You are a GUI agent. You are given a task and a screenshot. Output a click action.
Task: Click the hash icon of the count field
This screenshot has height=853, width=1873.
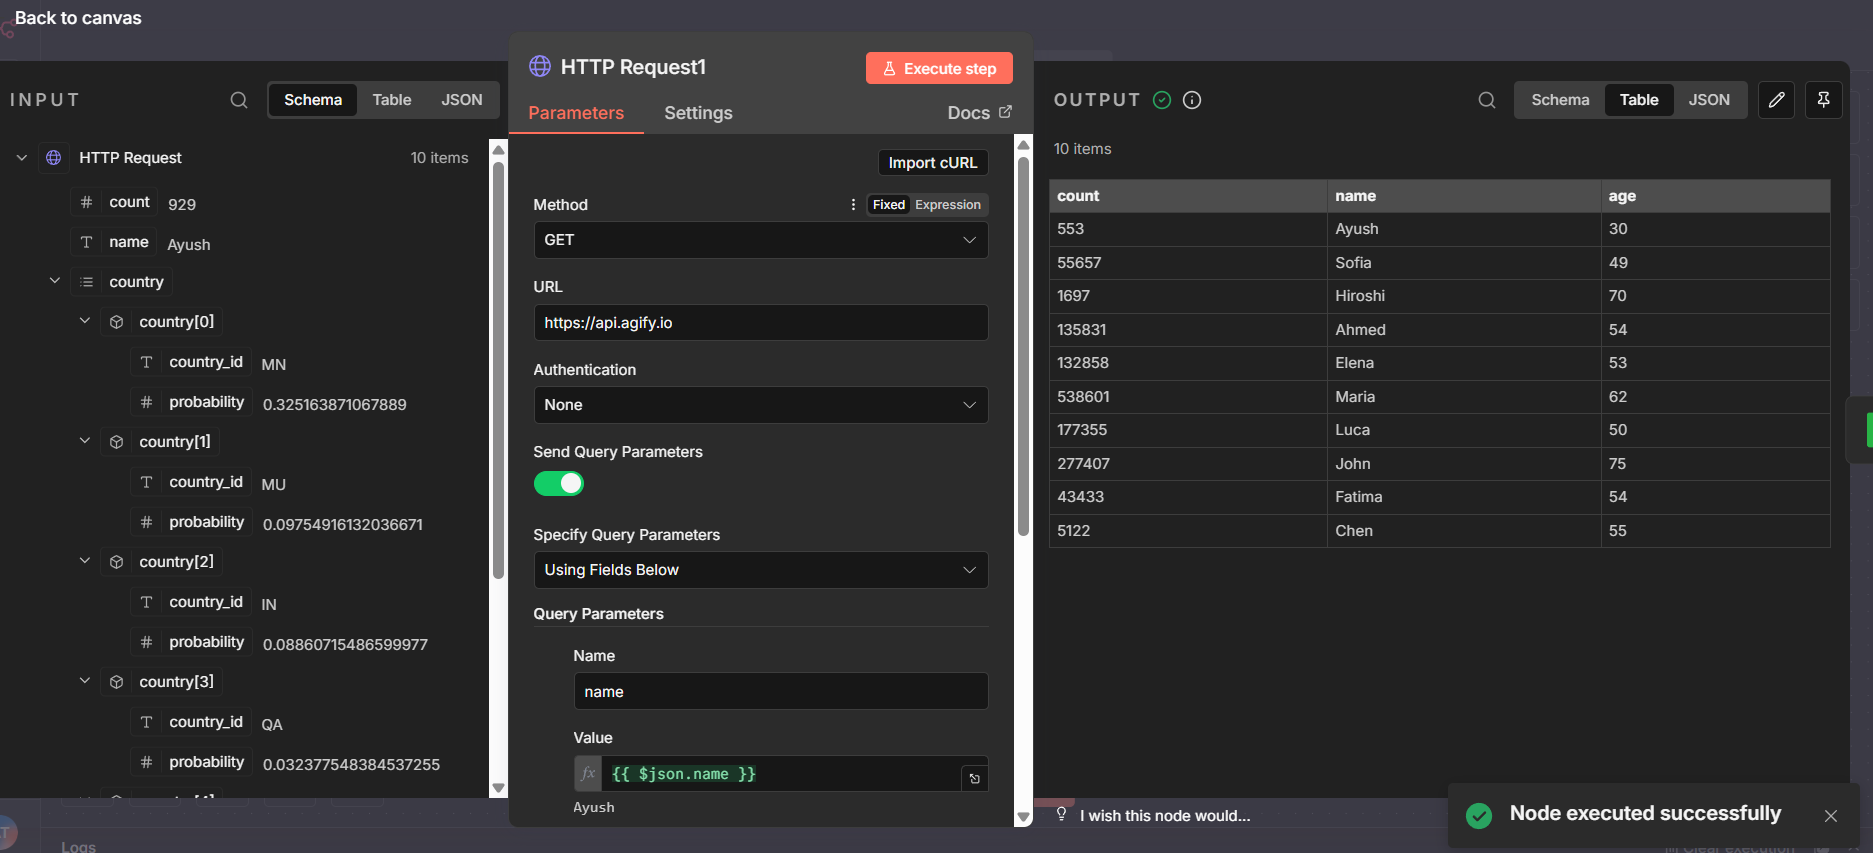(x=86, y=202)
